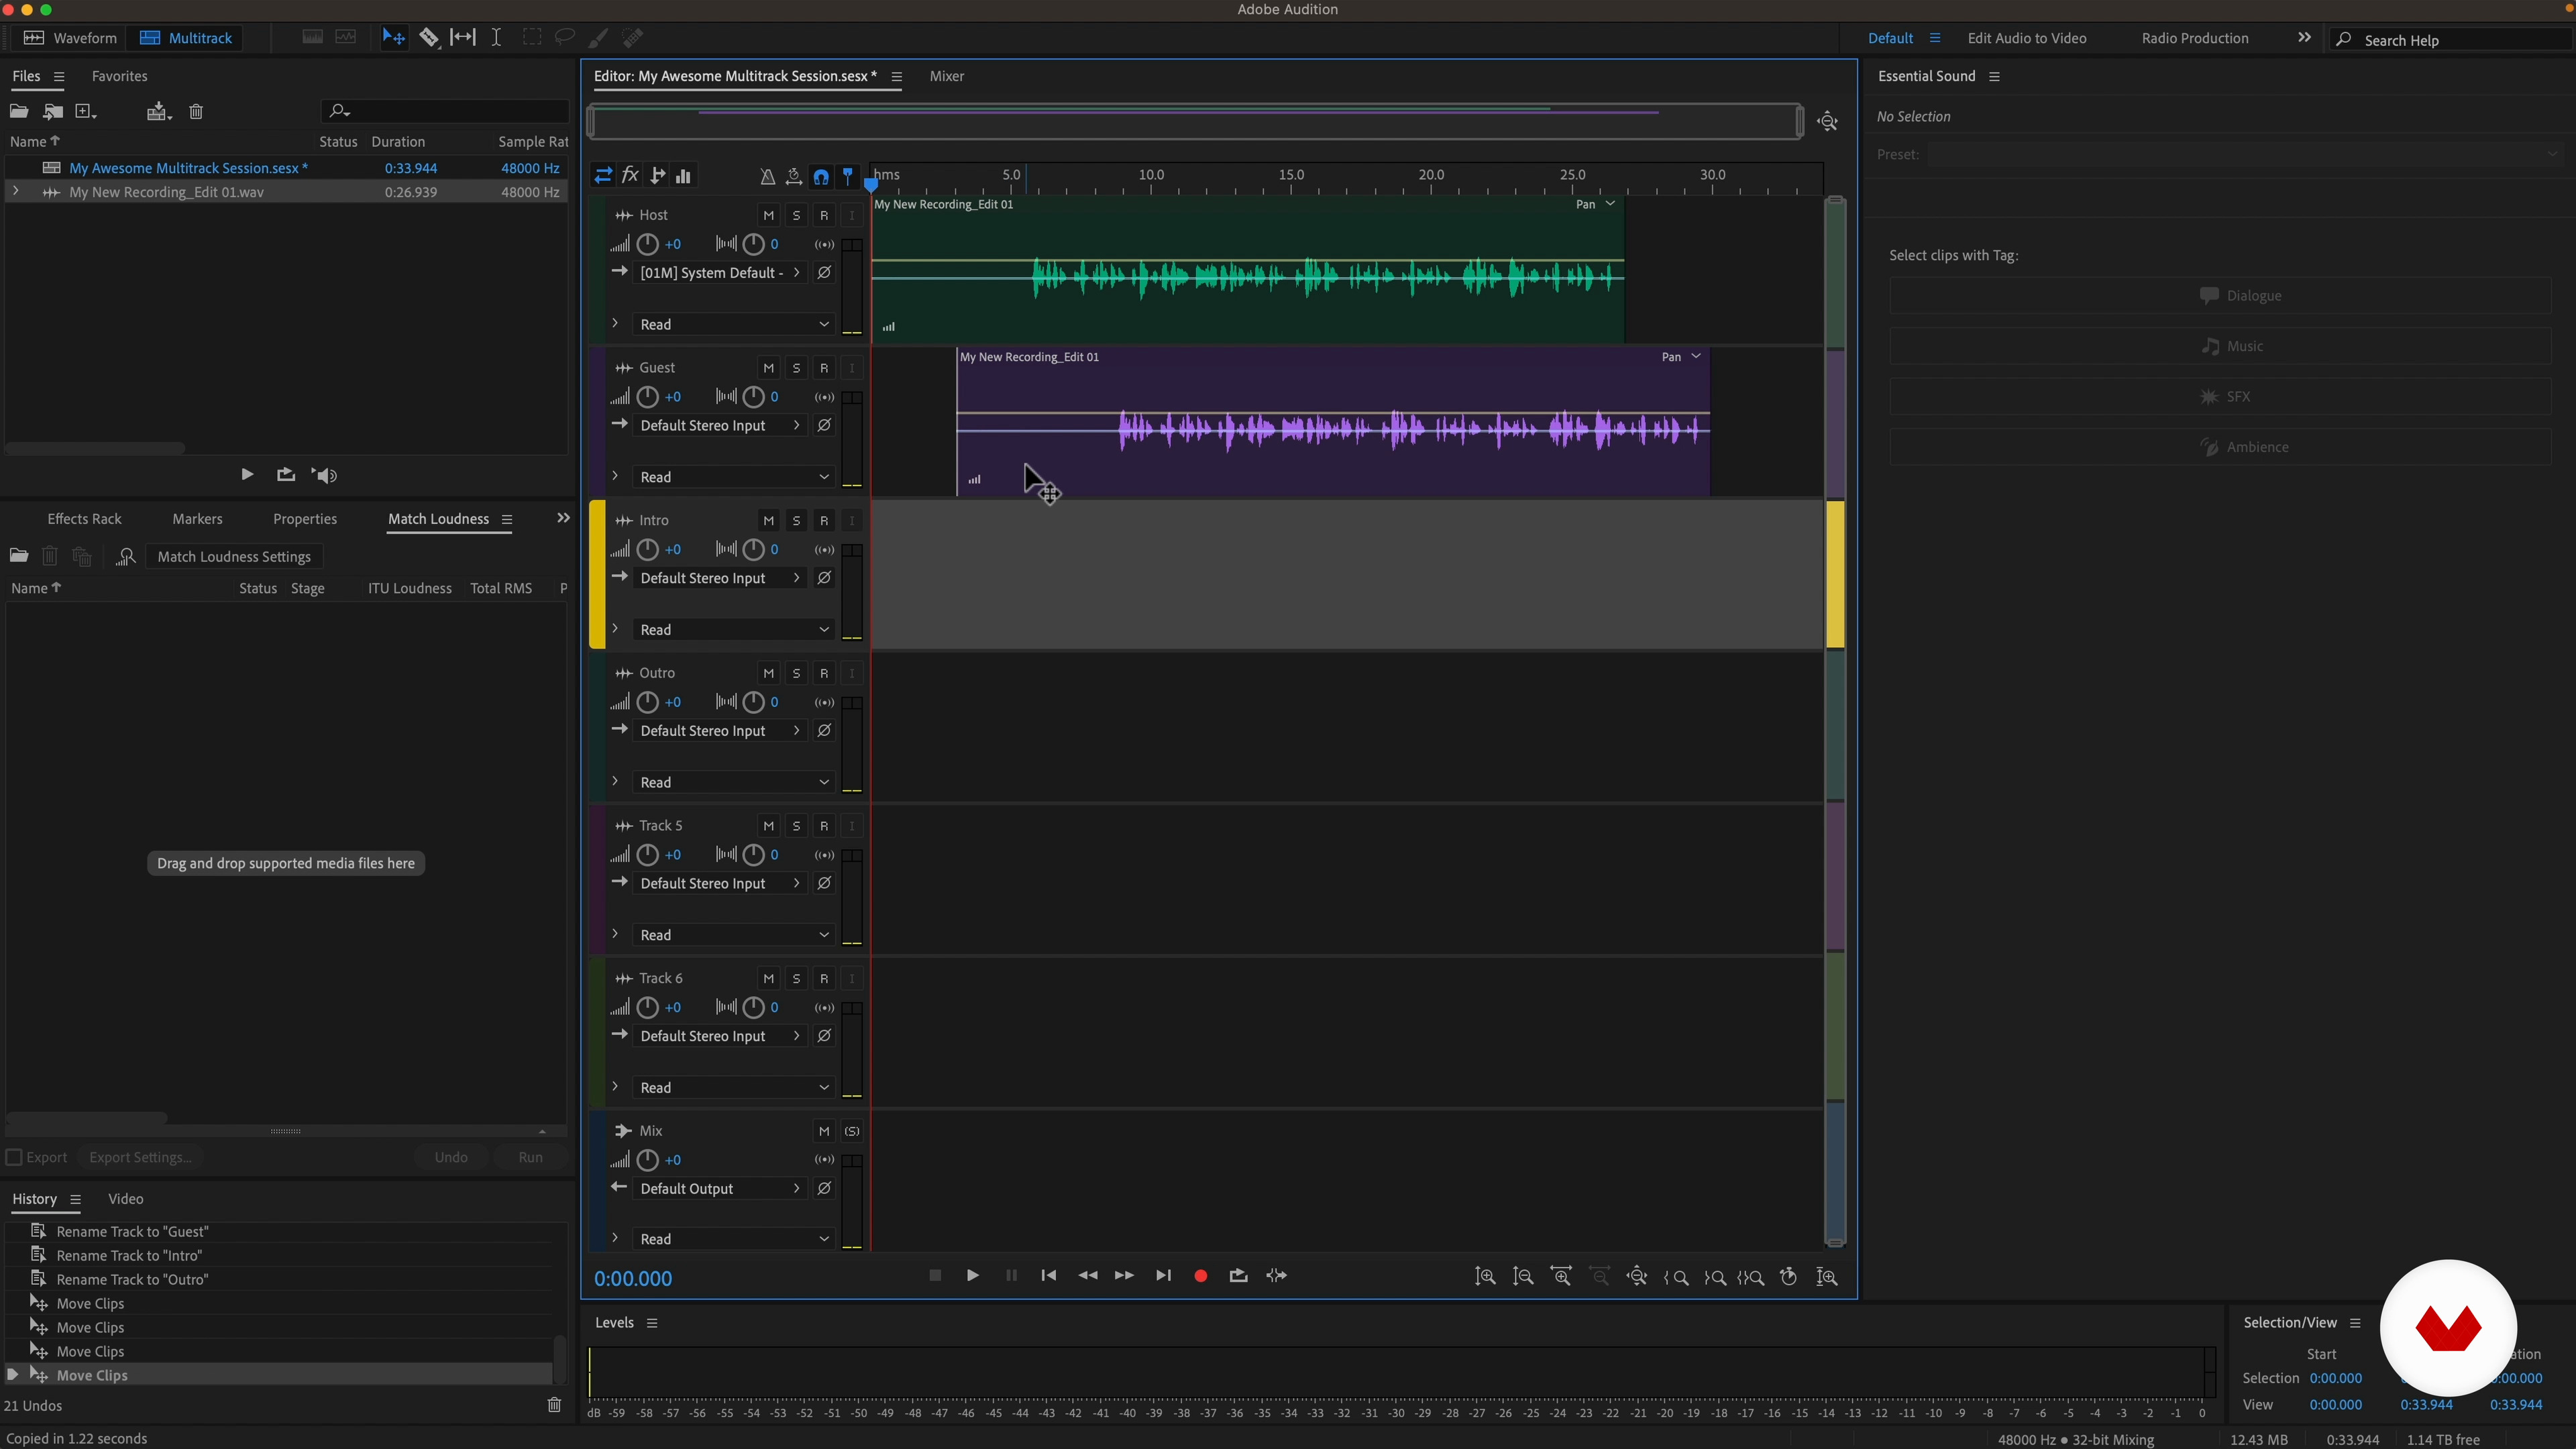The width and height of the screenshot is (2576, 1449).
Task: Click Match Loudness Settings button
Action: click(x=234, y=557)
